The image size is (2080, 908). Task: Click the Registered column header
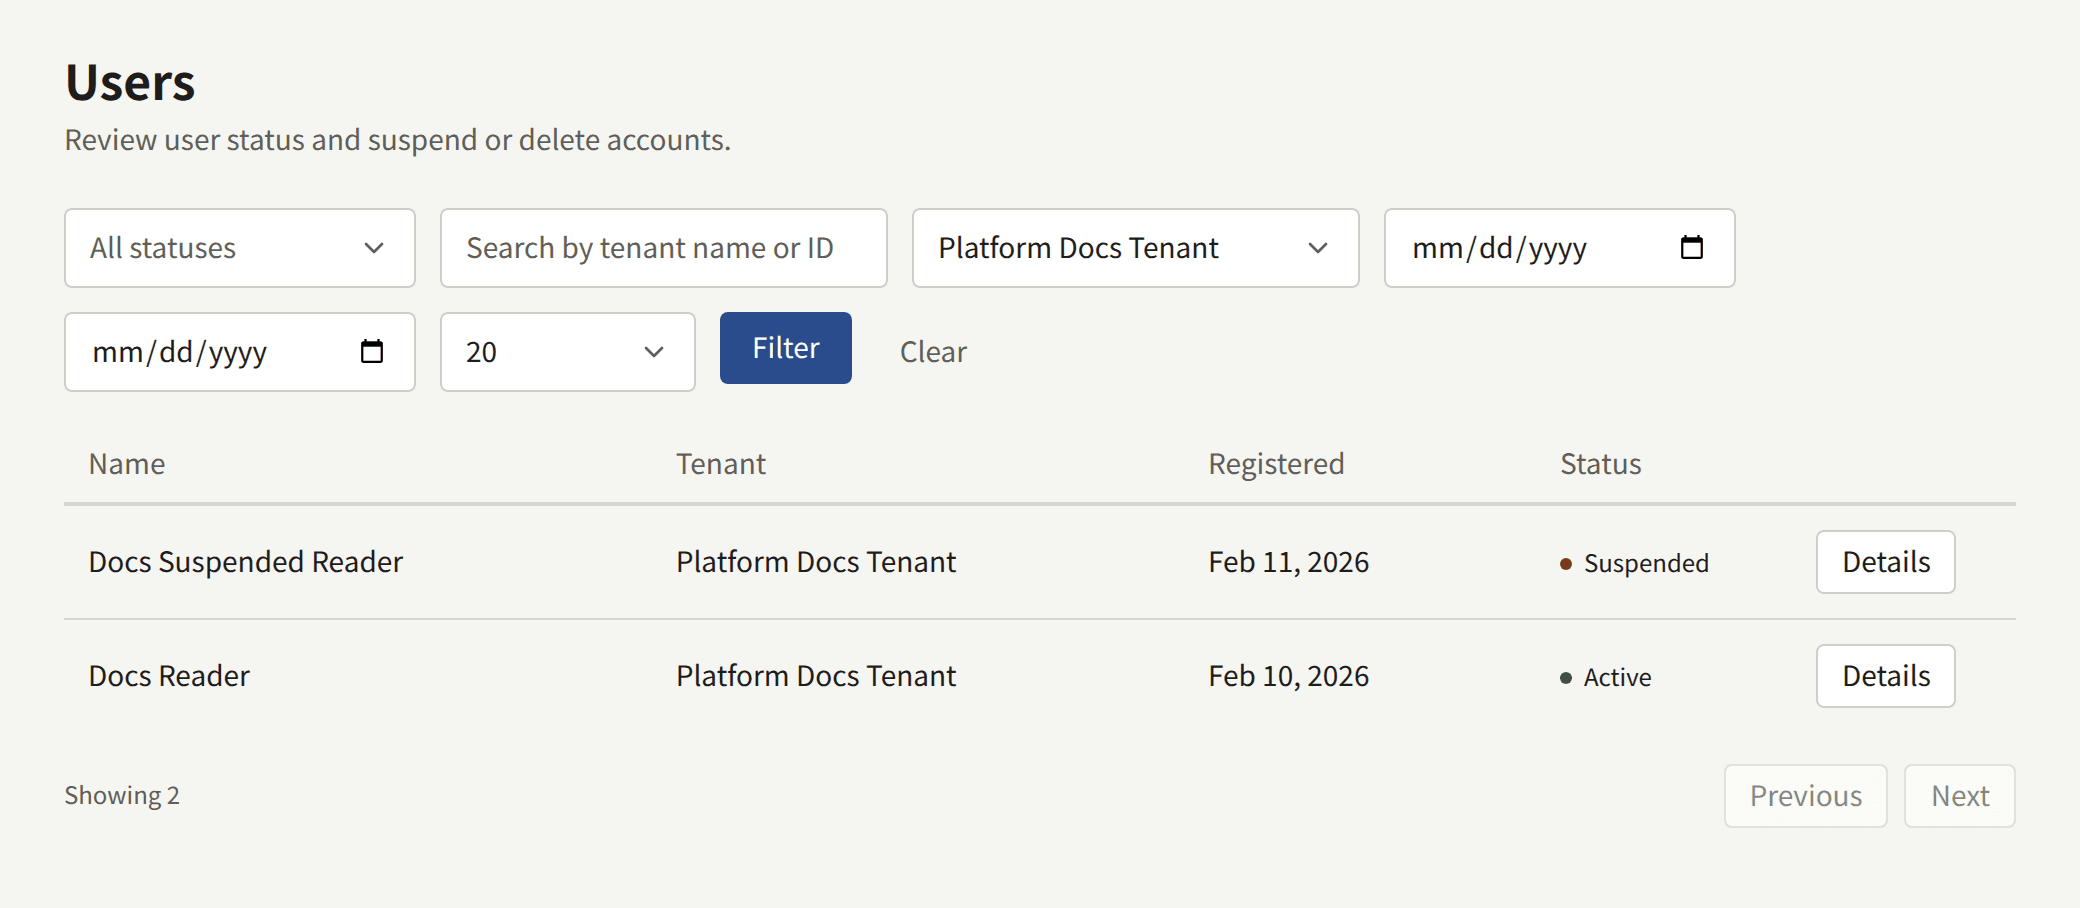1276,464
